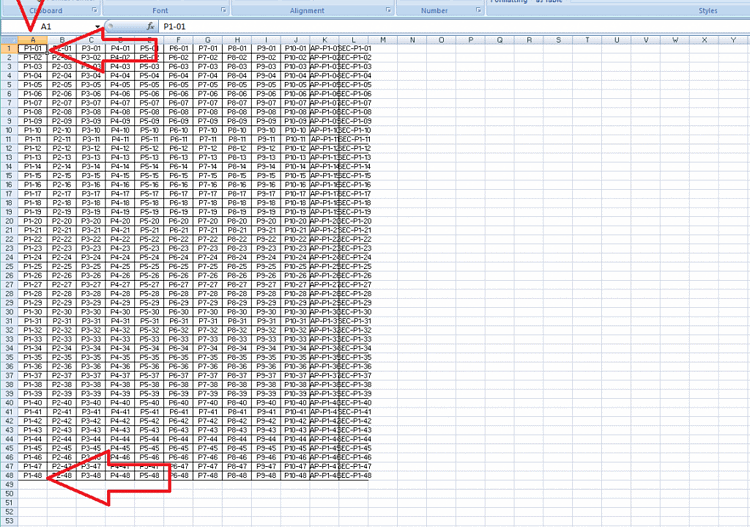Image resolution: width=750 pixels, height=527 pixels.
Task: Select column T header
Action: point(587,40)
